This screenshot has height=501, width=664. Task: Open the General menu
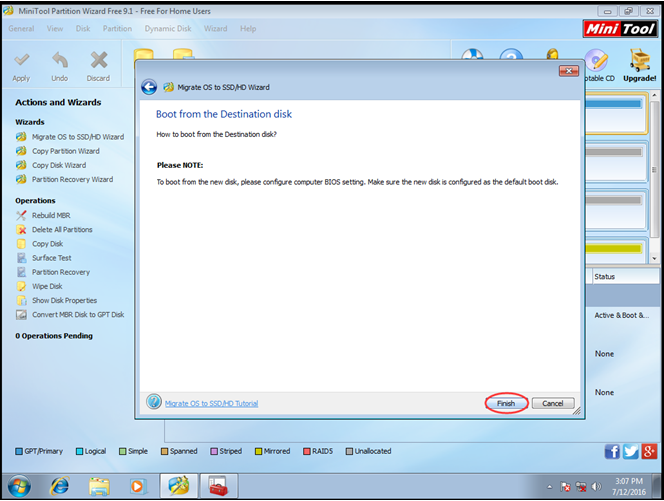click(21, 29)
